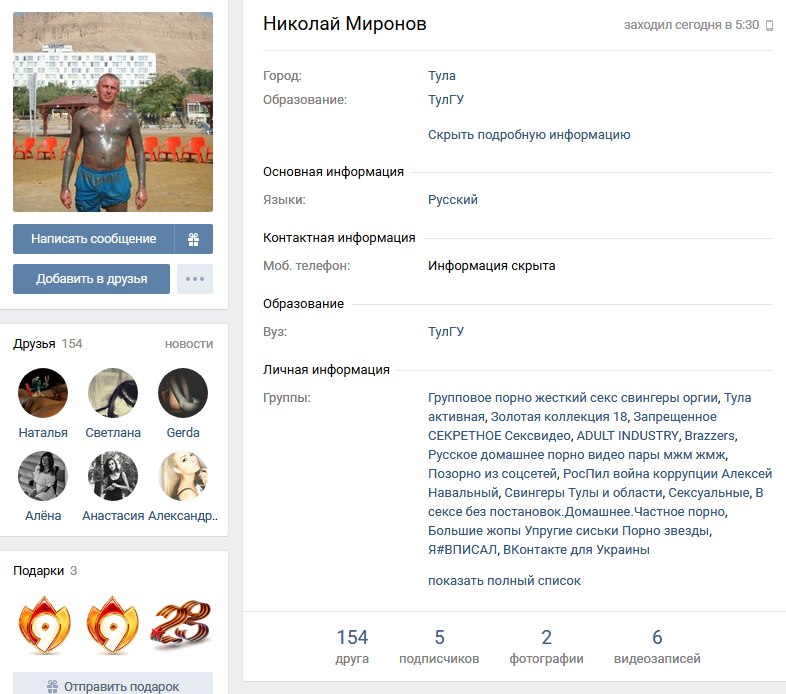Click the first flame number 9 gift icon

point(45,625)
